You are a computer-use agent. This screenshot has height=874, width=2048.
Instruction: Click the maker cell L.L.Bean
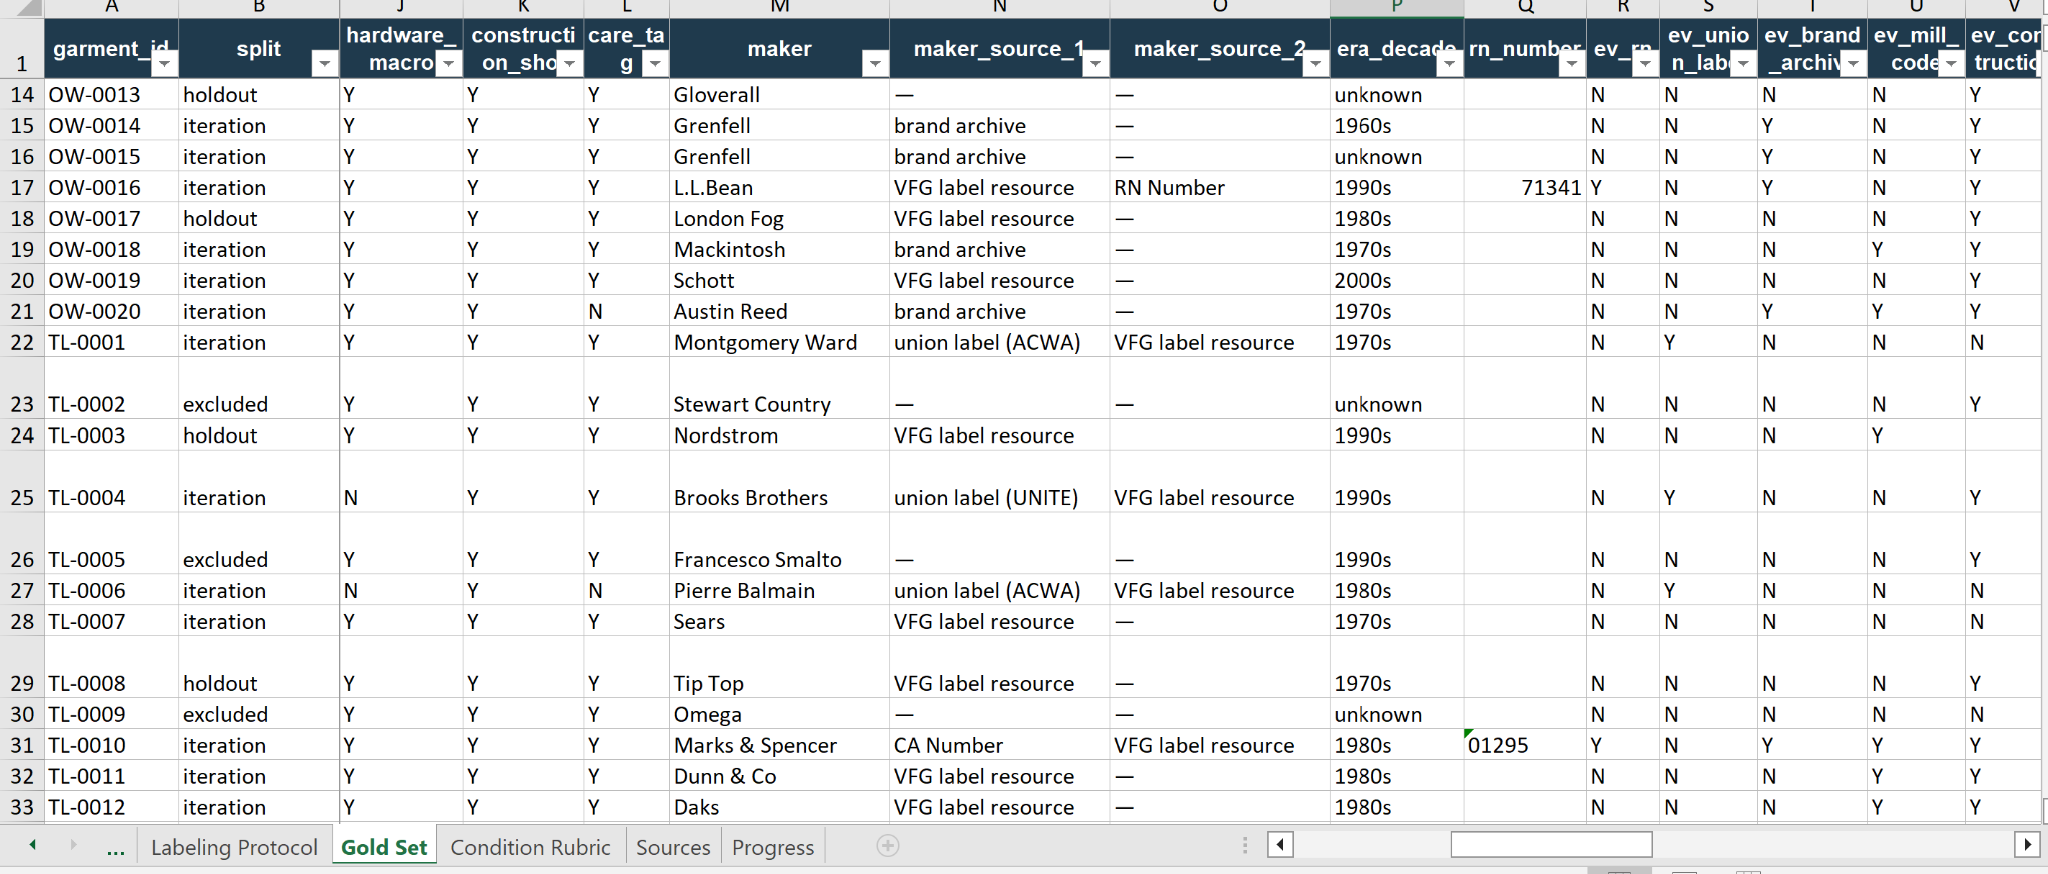click(x=779, y=187)
